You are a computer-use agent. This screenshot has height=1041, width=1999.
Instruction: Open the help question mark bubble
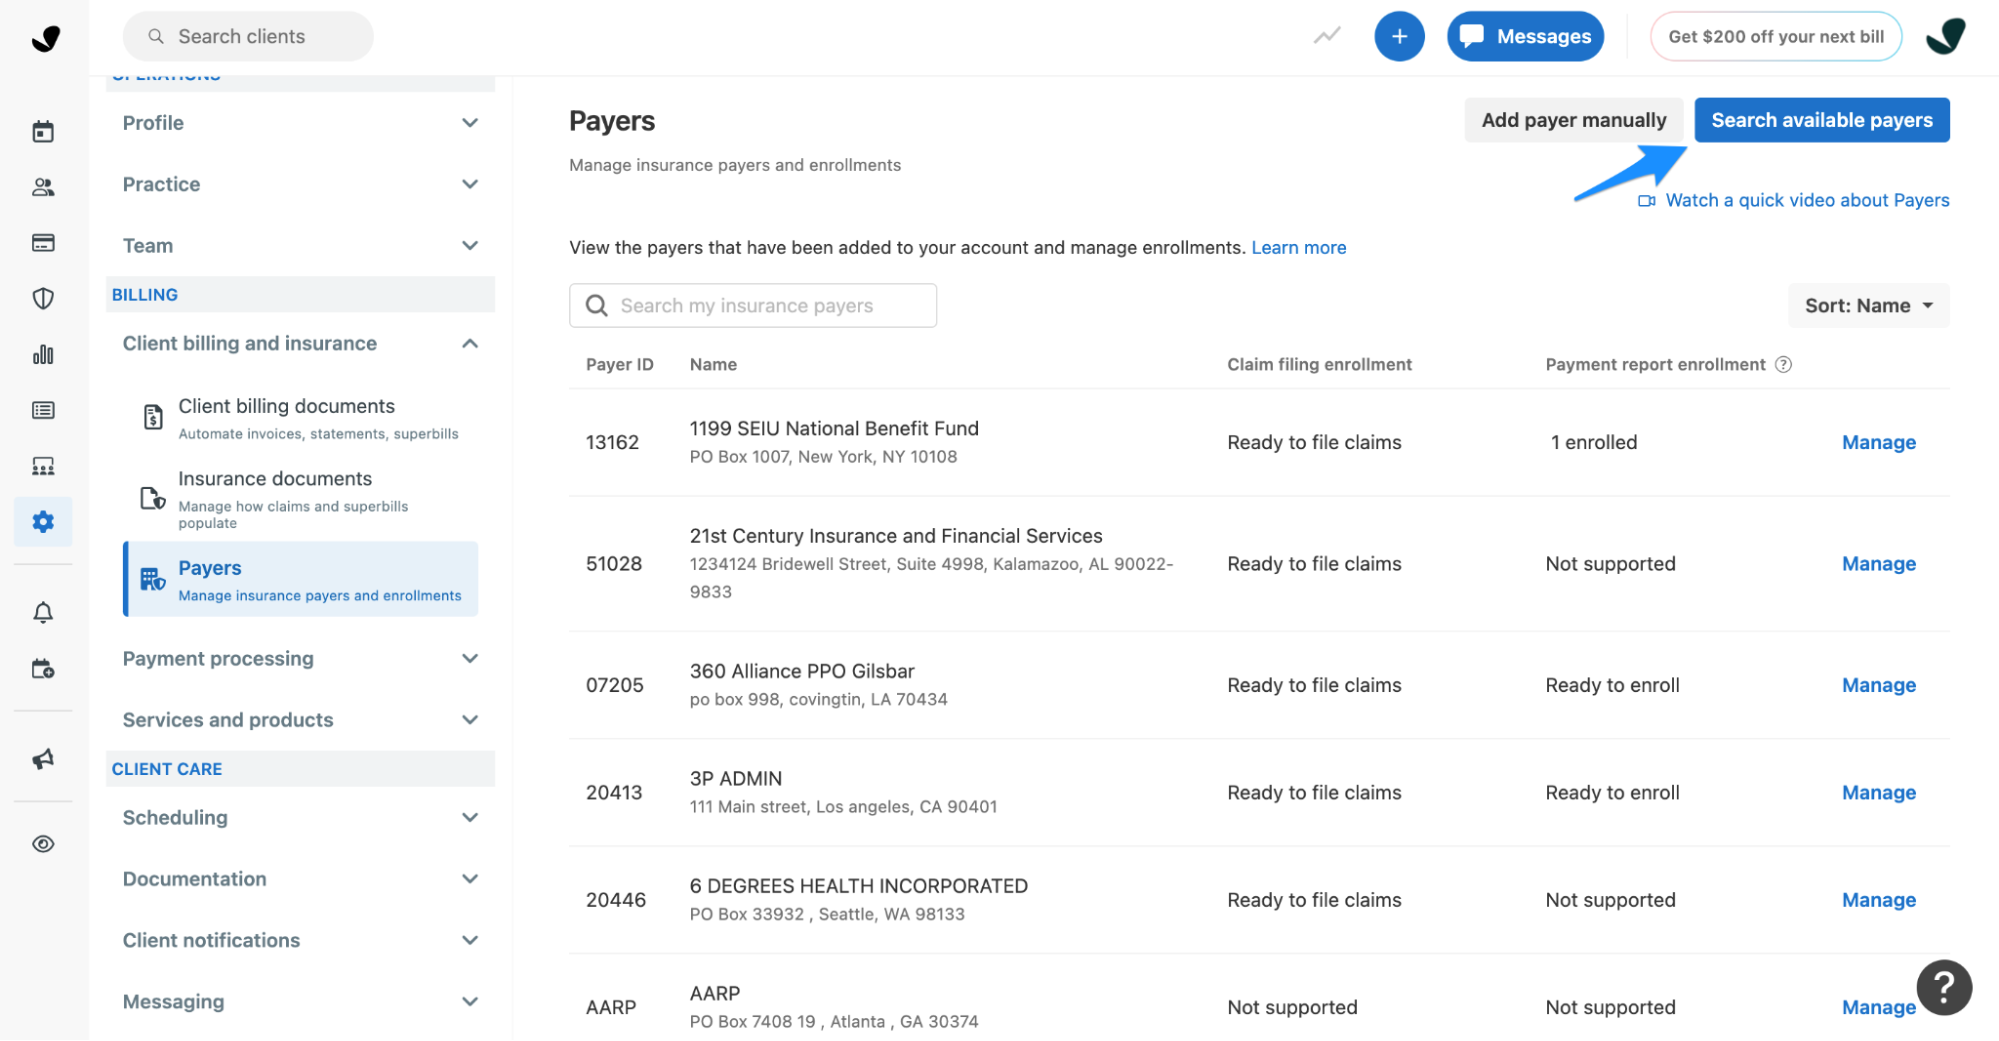tap(1944, 987)
